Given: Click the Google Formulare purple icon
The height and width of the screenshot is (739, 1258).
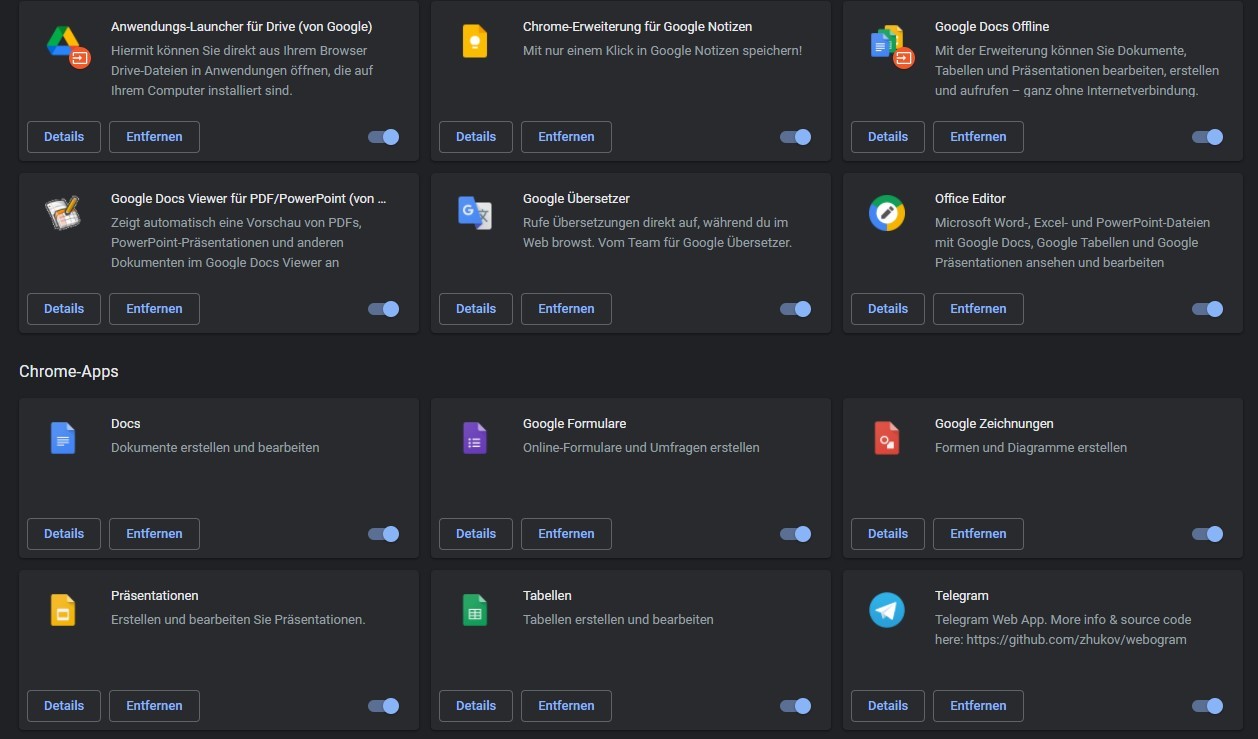Looking at the screenshot, I should (x=474, y=438).
